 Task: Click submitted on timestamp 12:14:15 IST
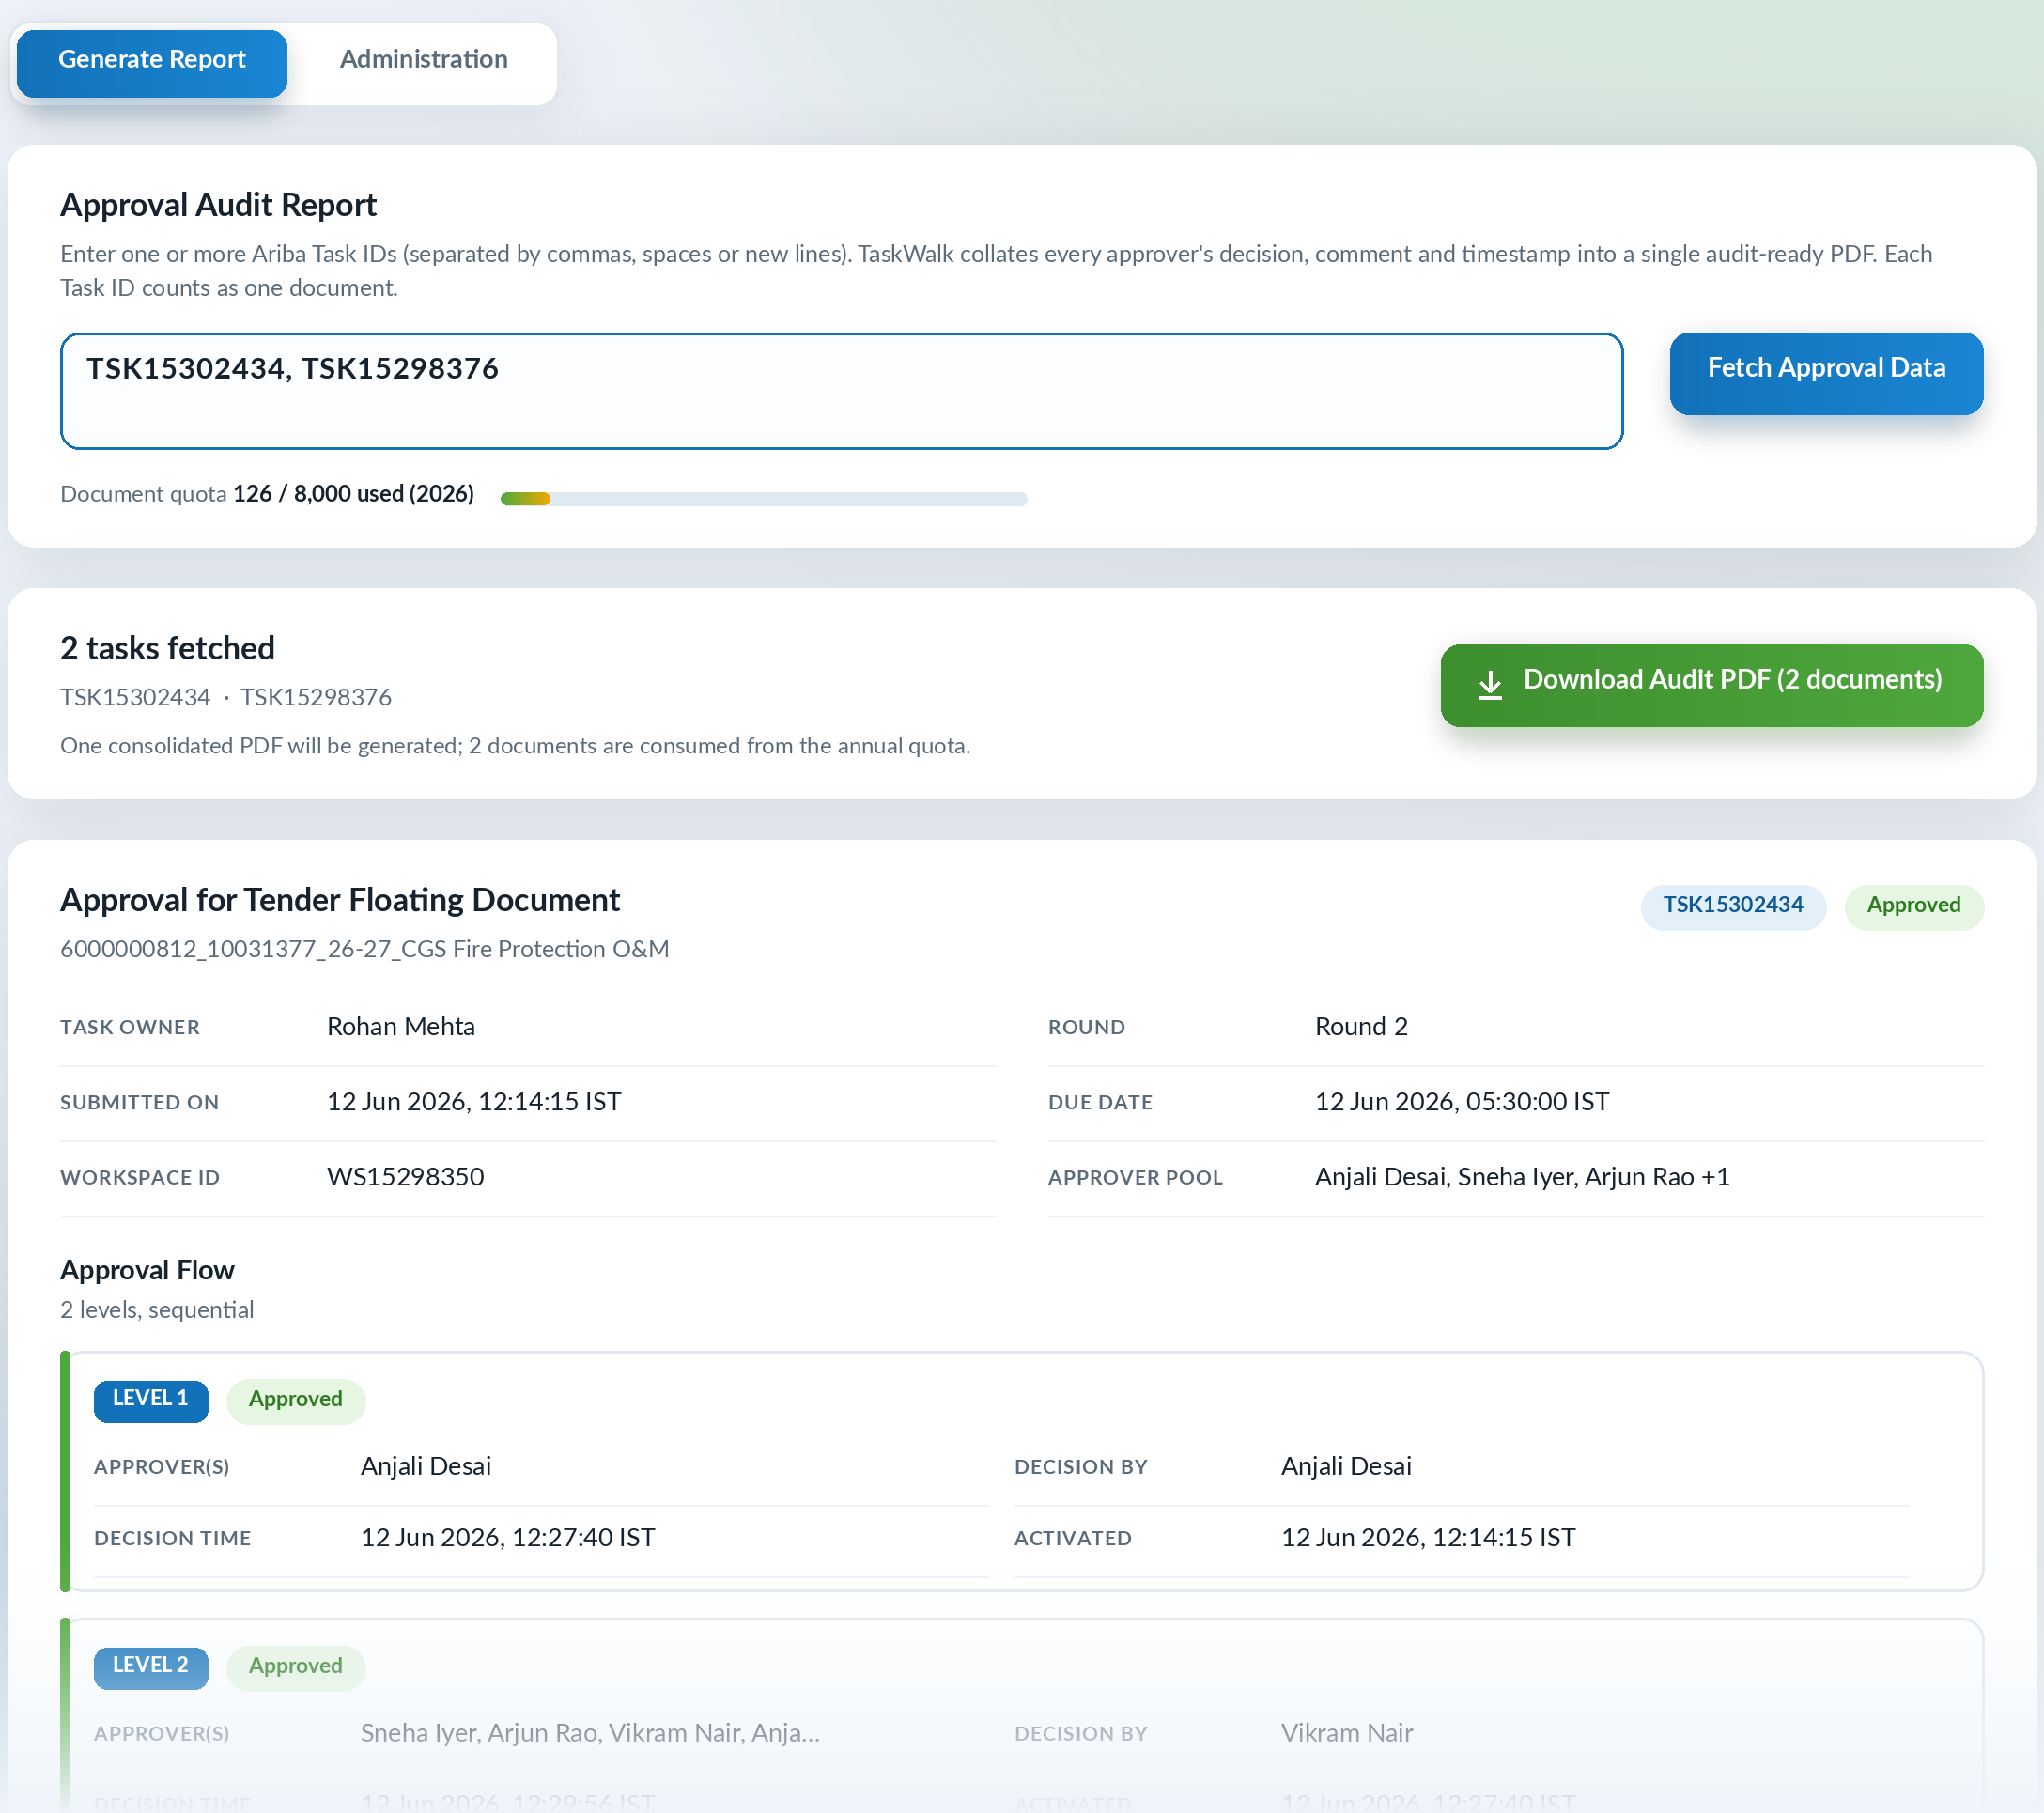pos(474,1102)
